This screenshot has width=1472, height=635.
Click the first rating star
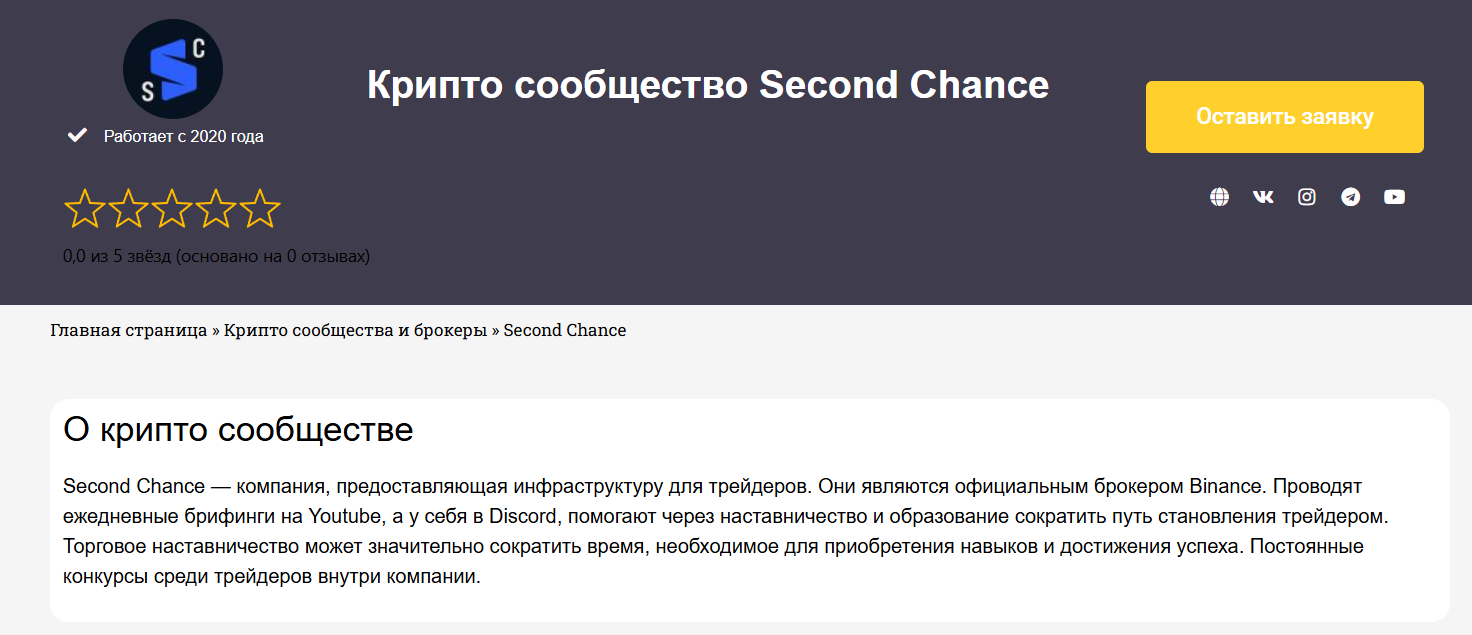(84, 208)
